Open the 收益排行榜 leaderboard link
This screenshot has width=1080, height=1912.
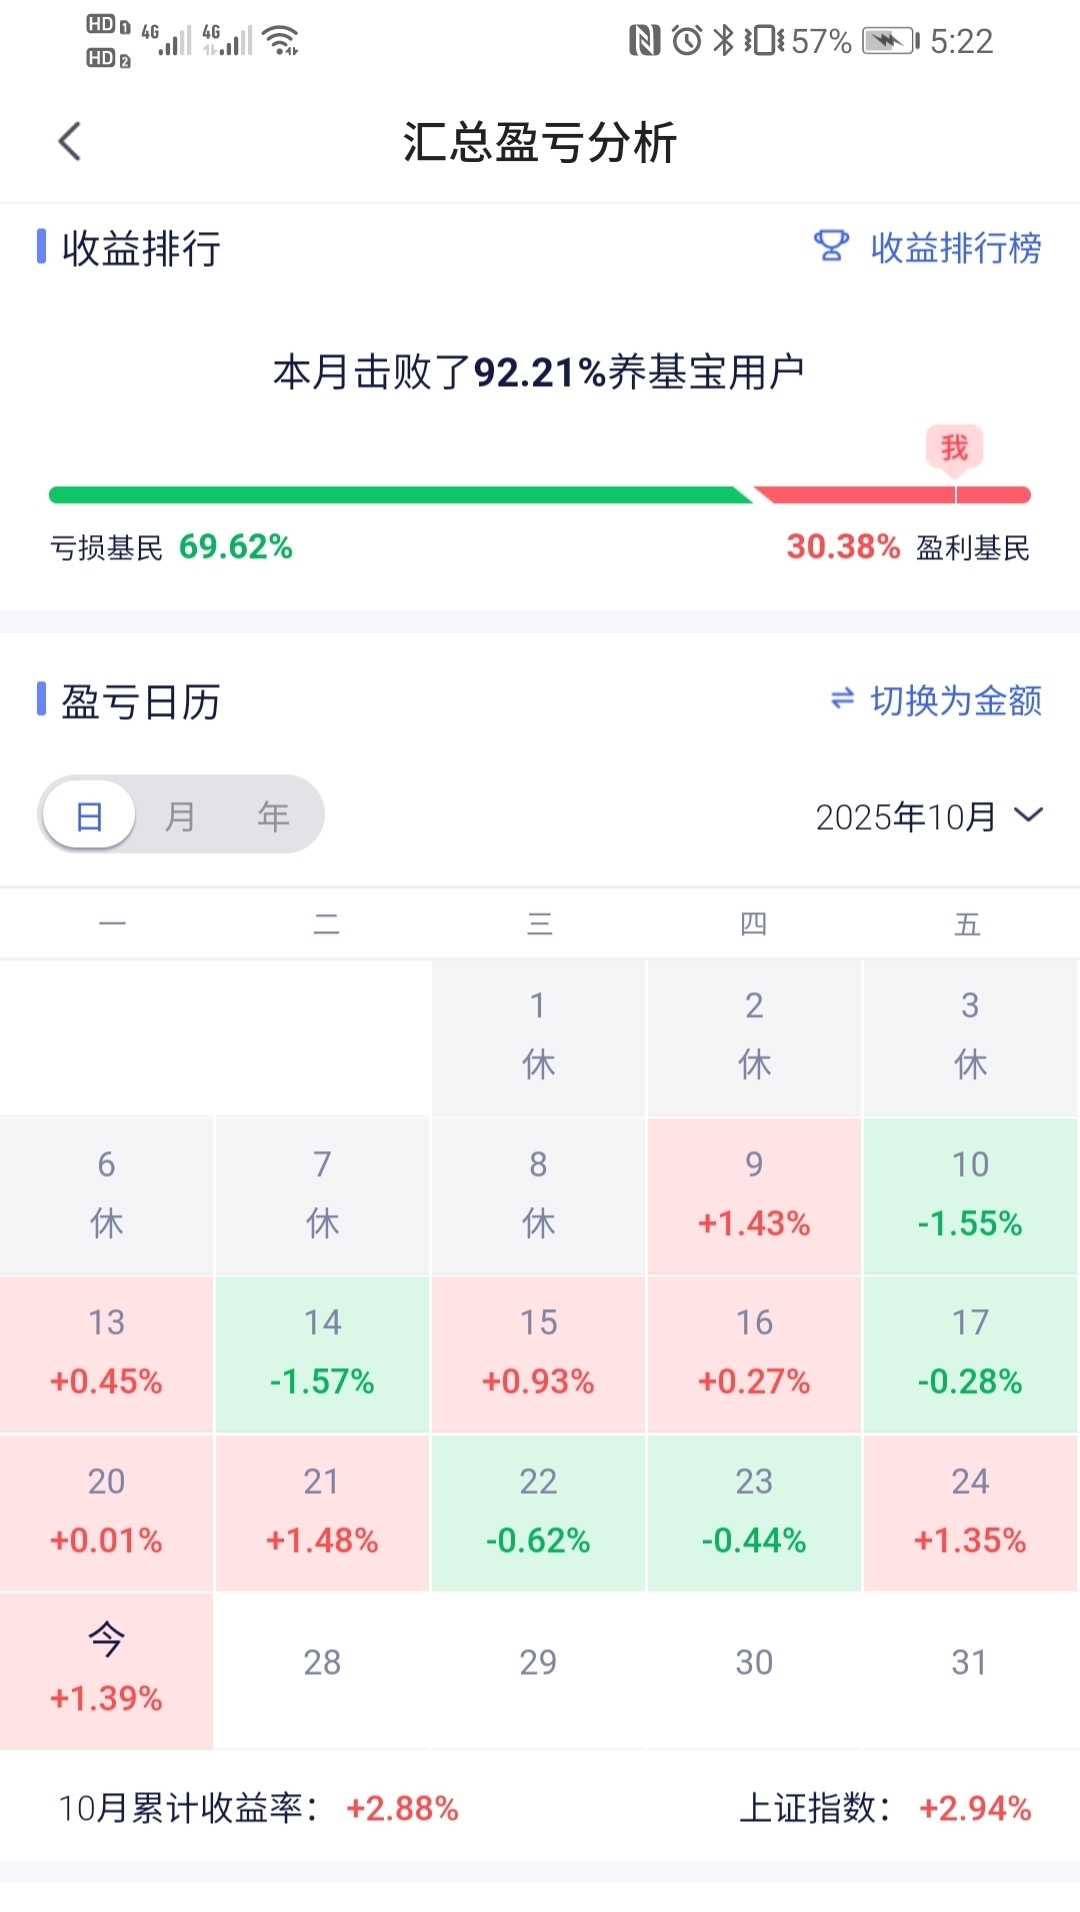[955, 248]
